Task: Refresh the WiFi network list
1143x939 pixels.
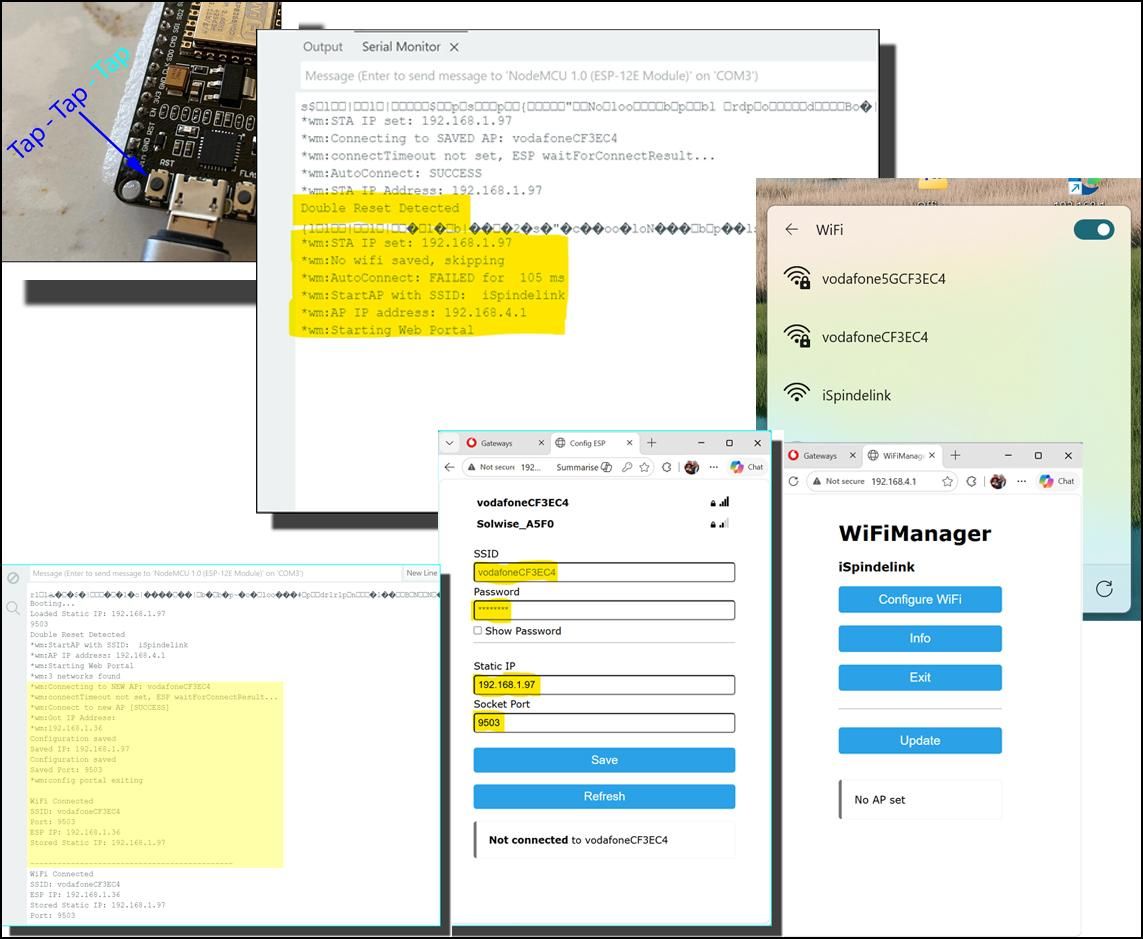Action: pyautogui.click(x=1104, y=588)
